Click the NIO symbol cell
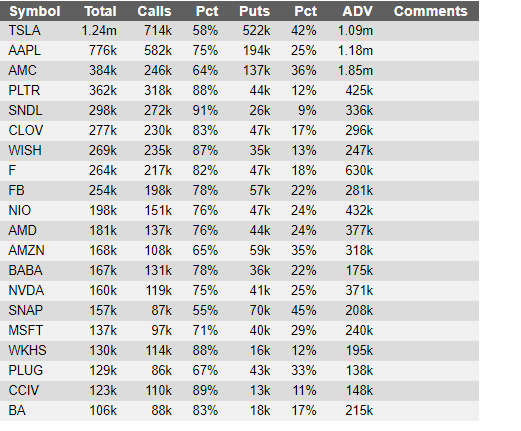 click(x=20, y=211)
